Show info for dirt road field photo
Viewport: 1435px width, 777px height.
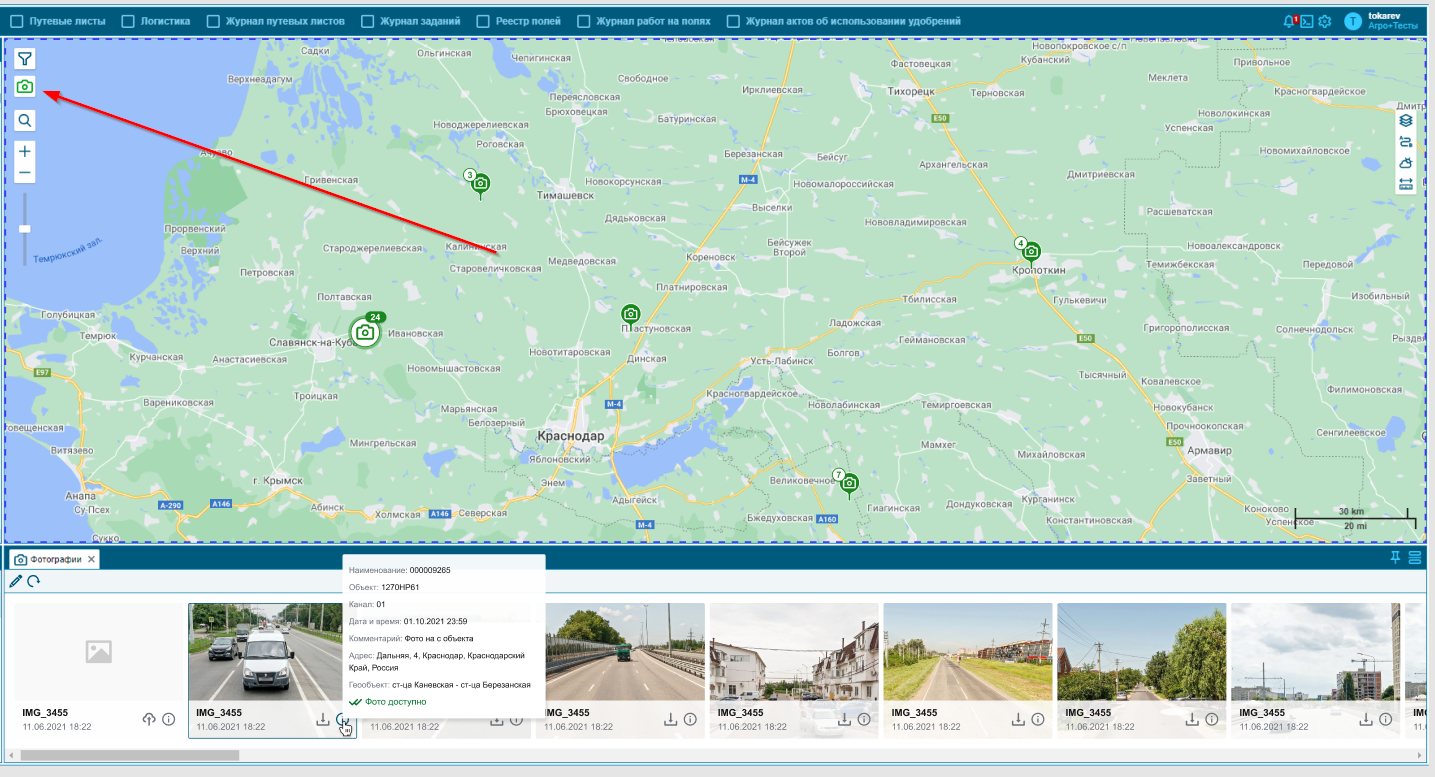(1039, 719)
